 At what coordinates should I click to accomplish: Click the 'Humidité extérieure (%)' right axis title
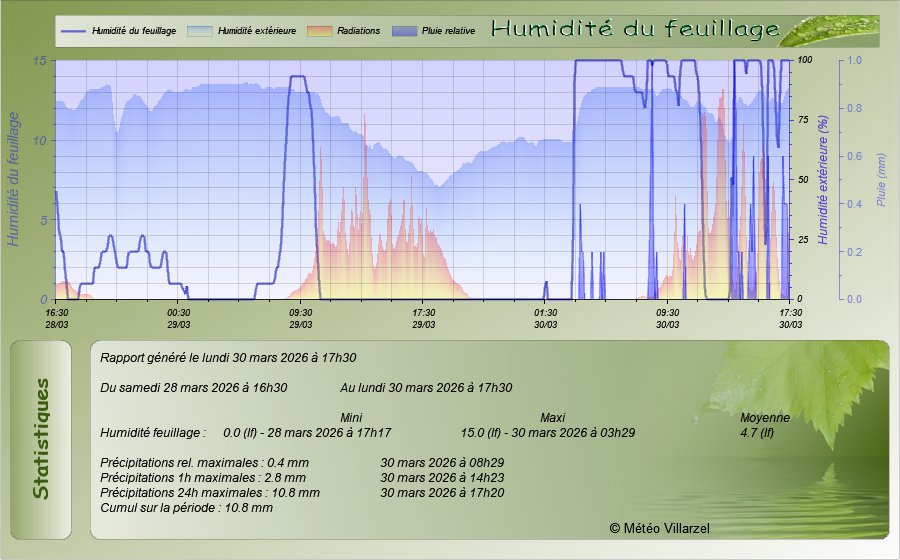click(823, 180)
